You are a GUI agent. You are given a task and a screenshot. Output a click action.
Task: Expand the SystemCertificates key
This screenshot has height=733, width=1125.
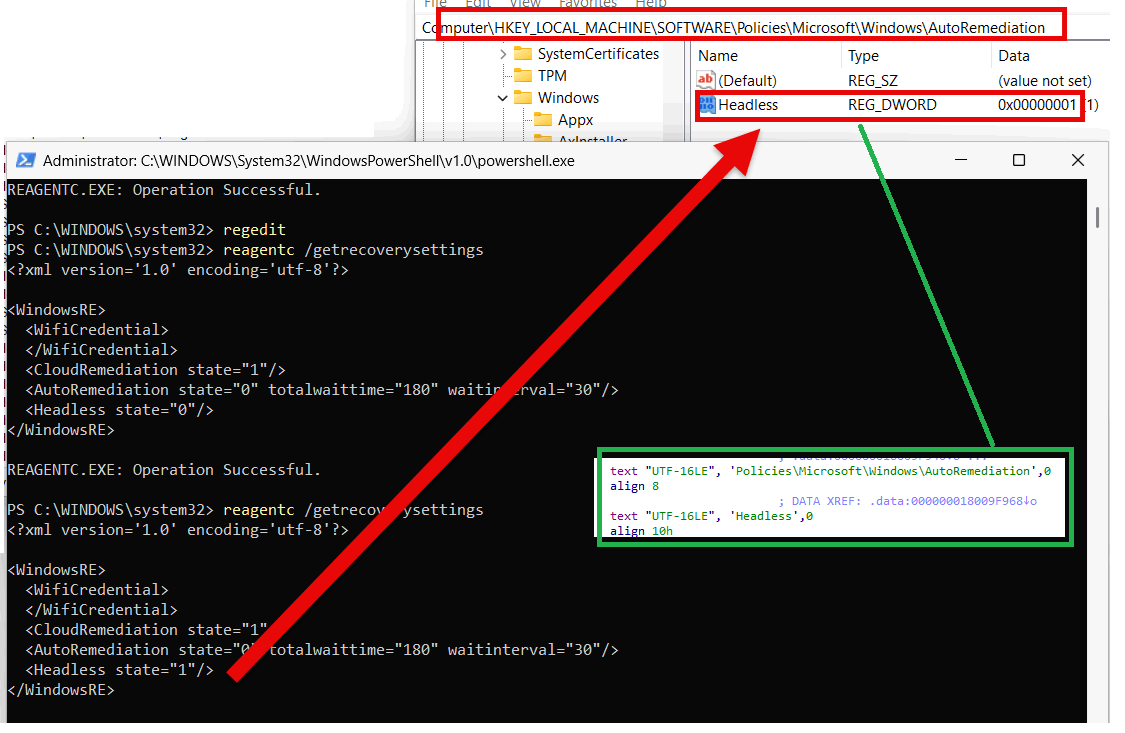(x=502, y=55)
